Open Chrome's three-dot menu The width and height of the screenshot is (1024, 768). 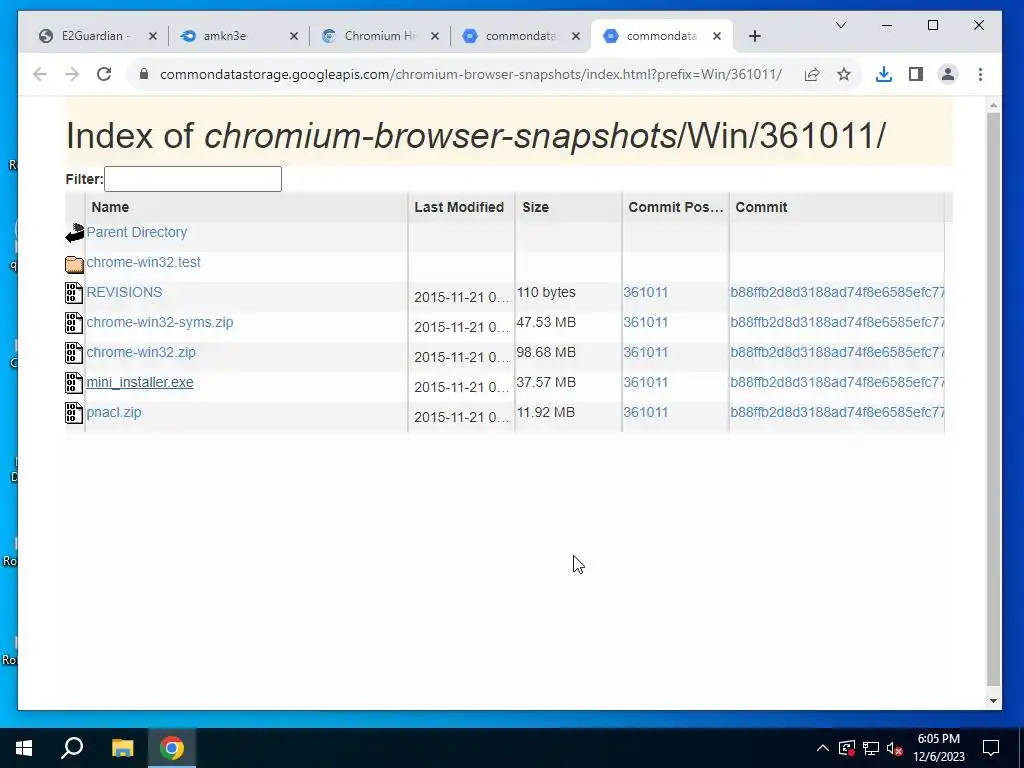pyautogui.click(x=980, y=74)
